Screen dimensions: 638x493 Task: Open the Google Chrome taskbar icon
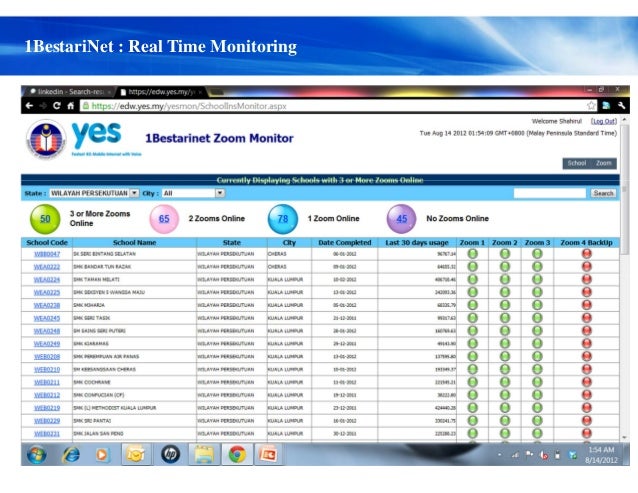(237, 454)
